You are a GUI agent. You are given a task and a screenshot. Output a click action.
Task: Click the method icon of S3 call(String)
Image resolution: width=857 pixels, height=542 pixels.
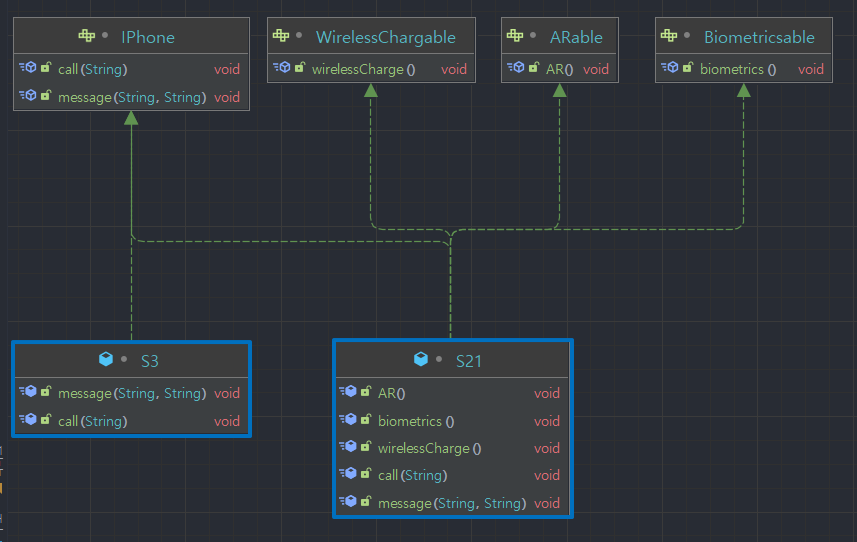28,420
